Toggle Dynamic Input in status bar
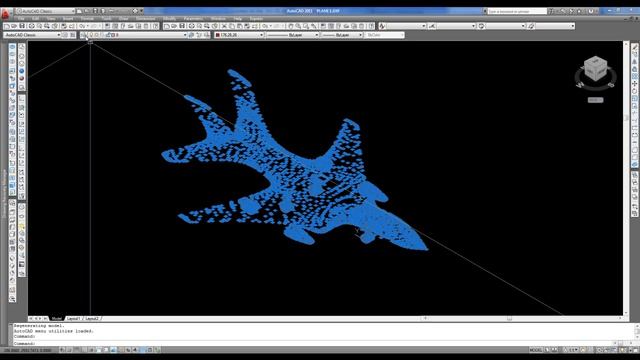640x360 pixels. pyautogui.click(x=127, y=350)
